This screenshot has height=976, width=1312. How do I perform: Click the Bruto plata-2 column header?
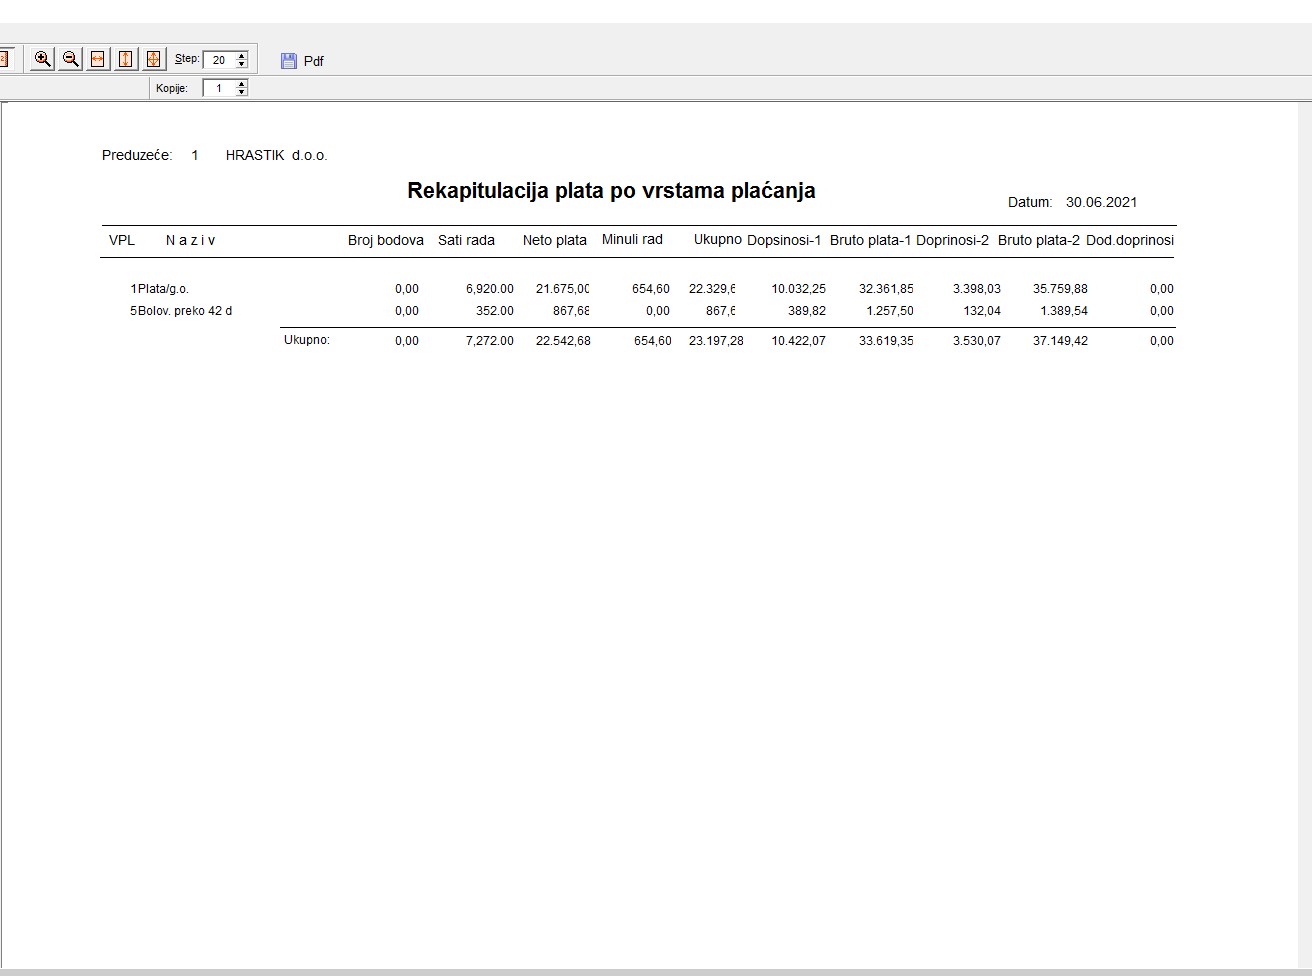pyautogui.click(x=1038, y=240)
